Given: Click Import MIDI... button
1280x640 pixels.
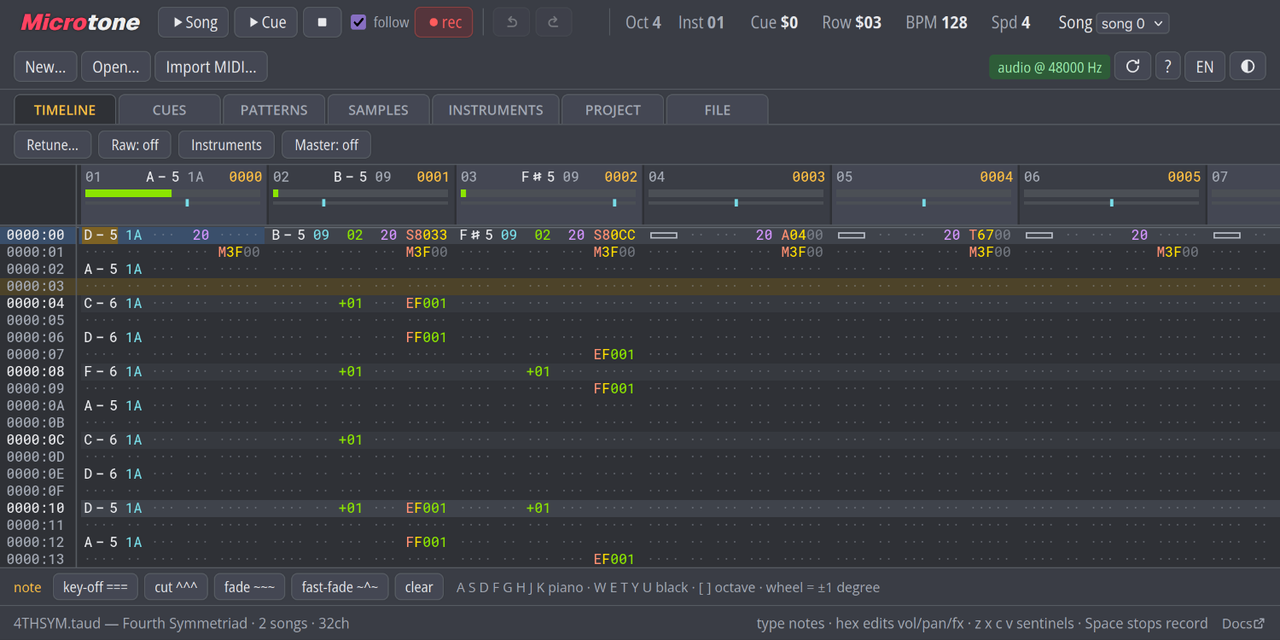Looking at the screenshot, I should pos(211,67).
